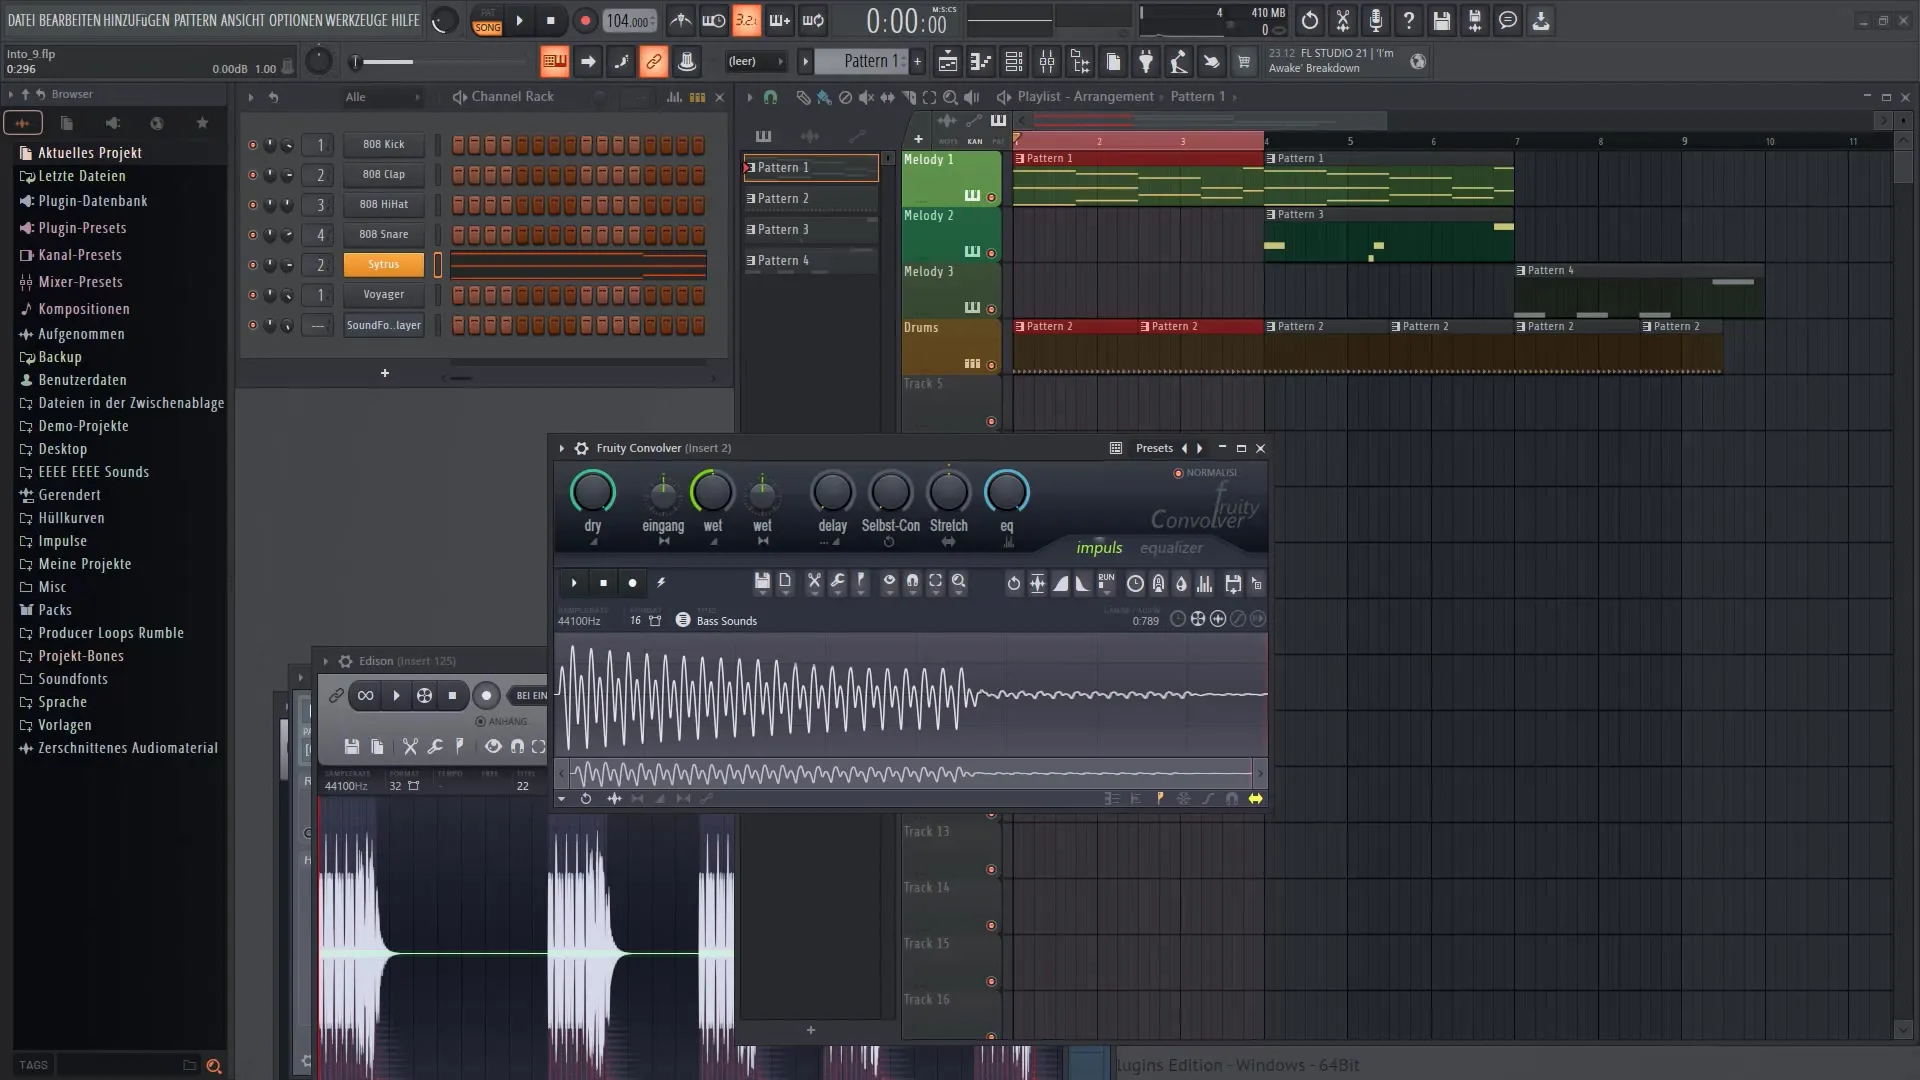Viewport: 1920px width, 1080px height.
Task: Toggle mute on 808 Kick channel
Action: (251, 144)
